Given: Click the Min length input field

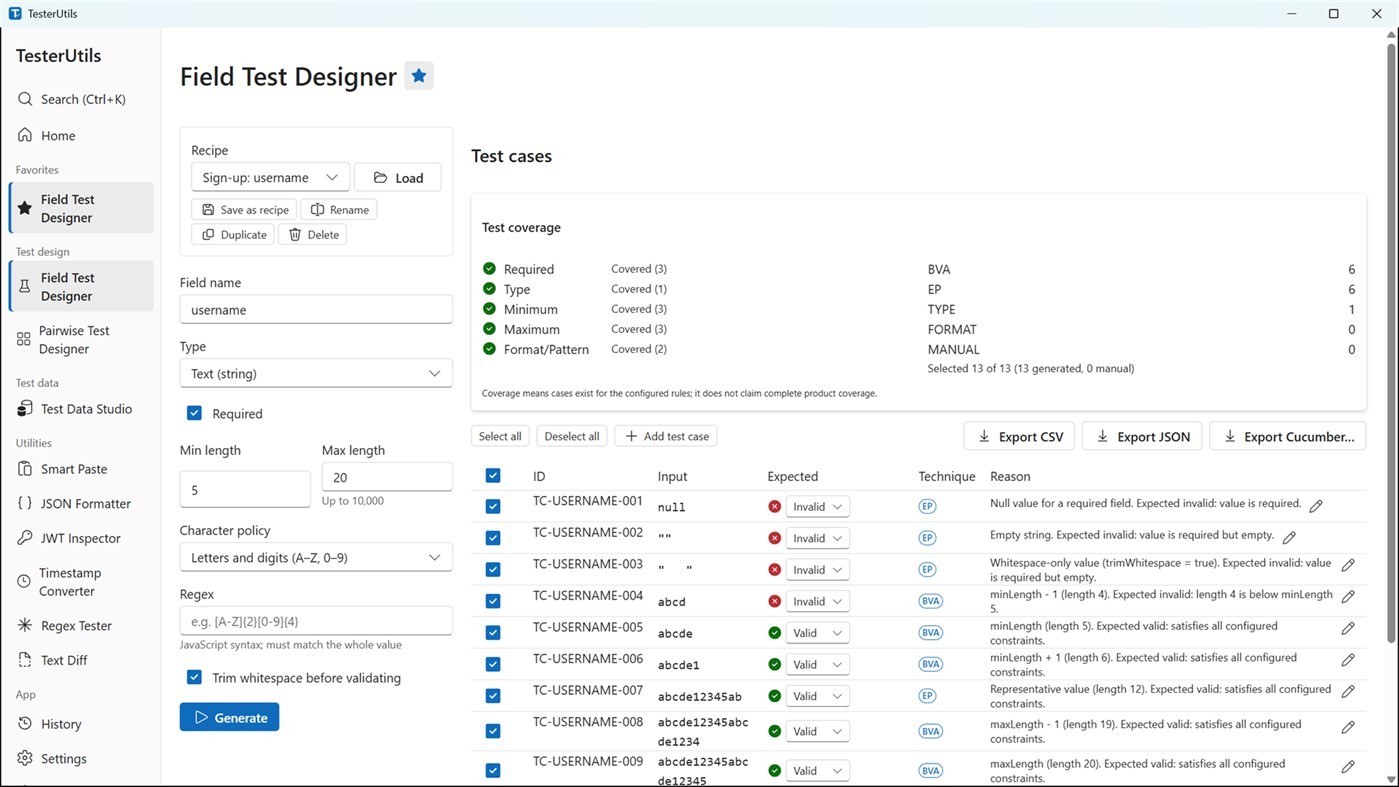Looking at the screenshot, I should (245, 489).
